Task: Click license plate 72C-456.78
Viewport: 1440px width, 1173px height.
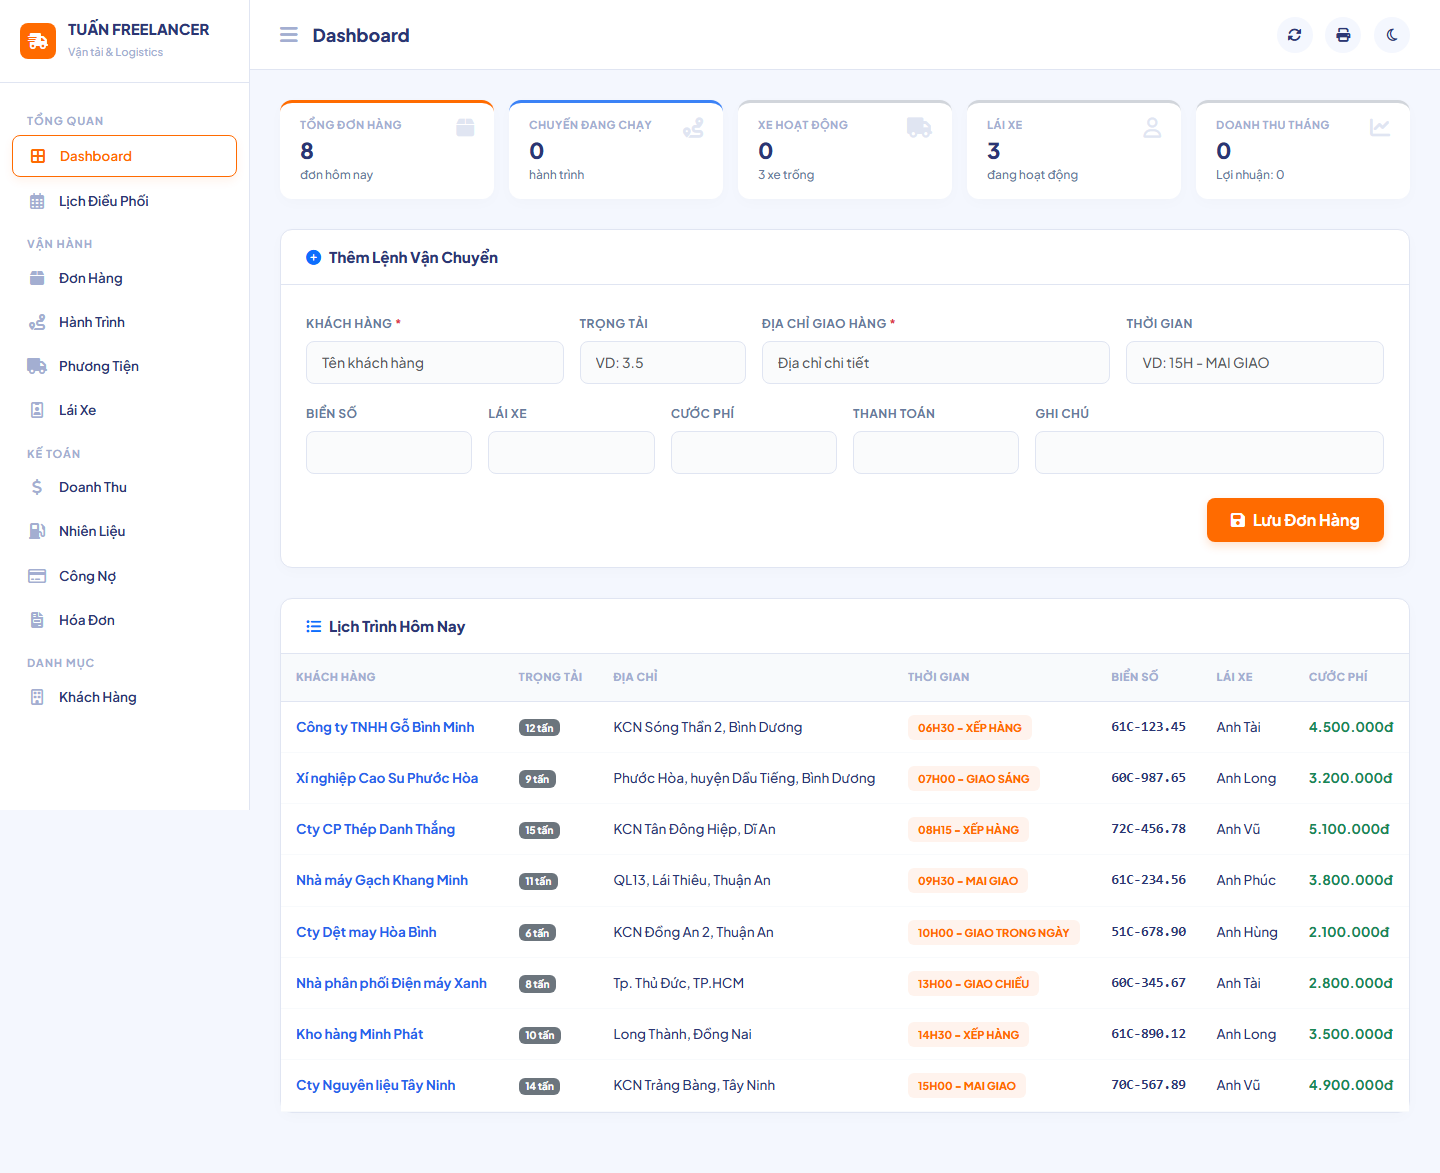Action: (1148, 829)
